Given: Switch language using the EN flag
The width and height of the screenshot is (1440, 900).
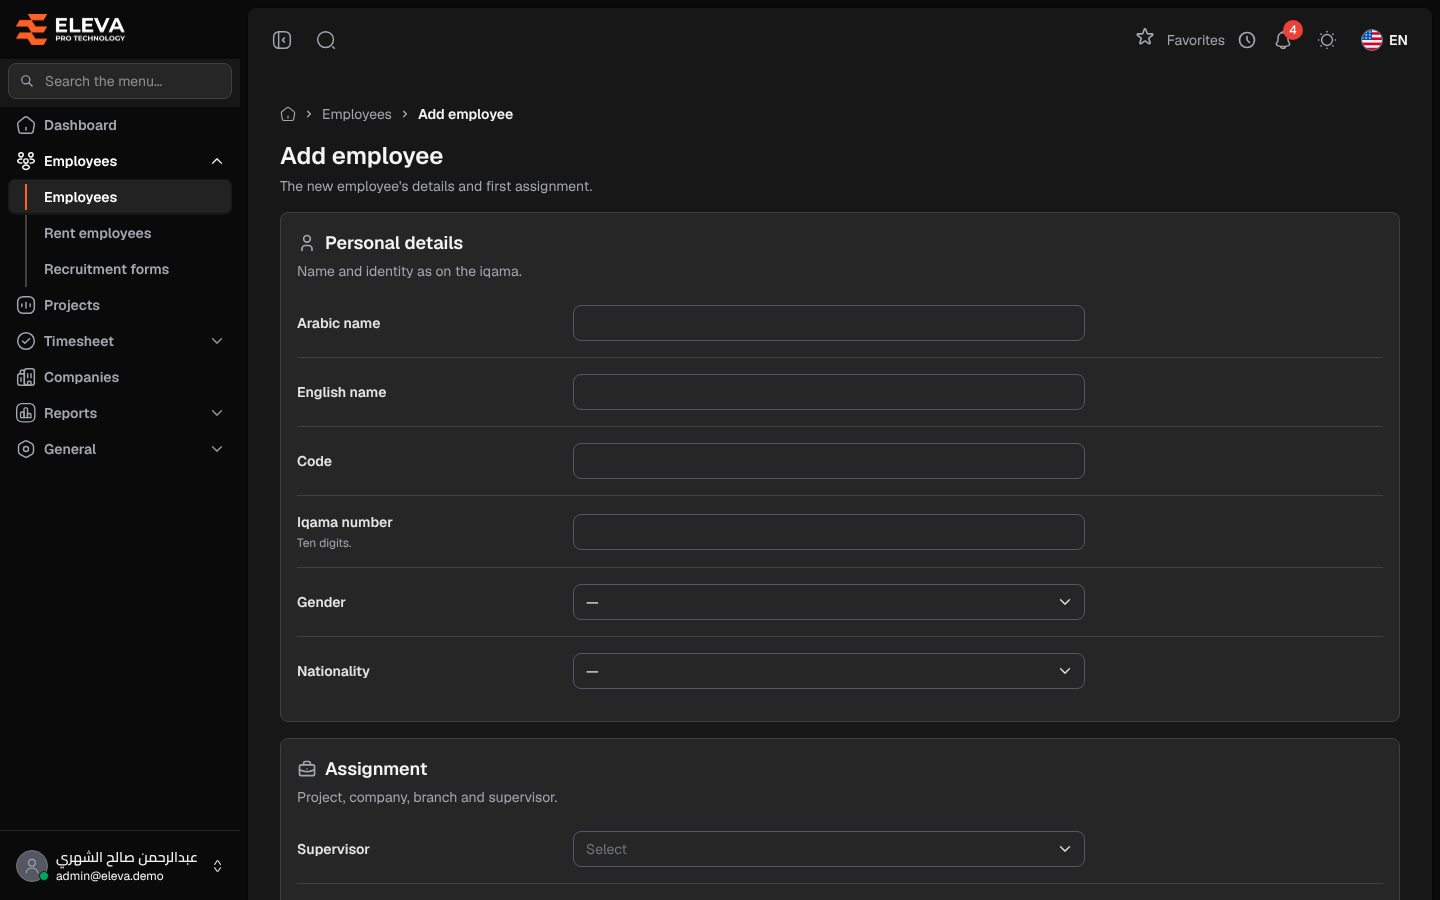Looking at the screenshot, I should pyautogui.click(x=1385, y=40).
